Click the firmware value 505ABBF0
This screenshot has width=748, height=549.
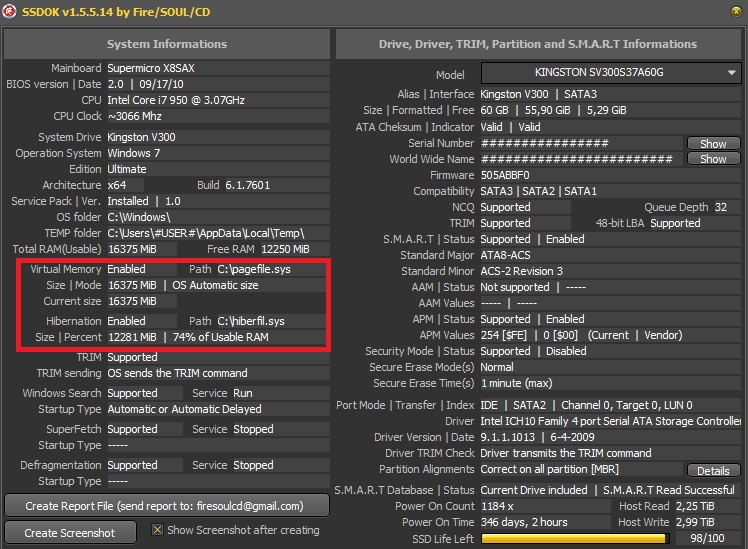[505, 175]
